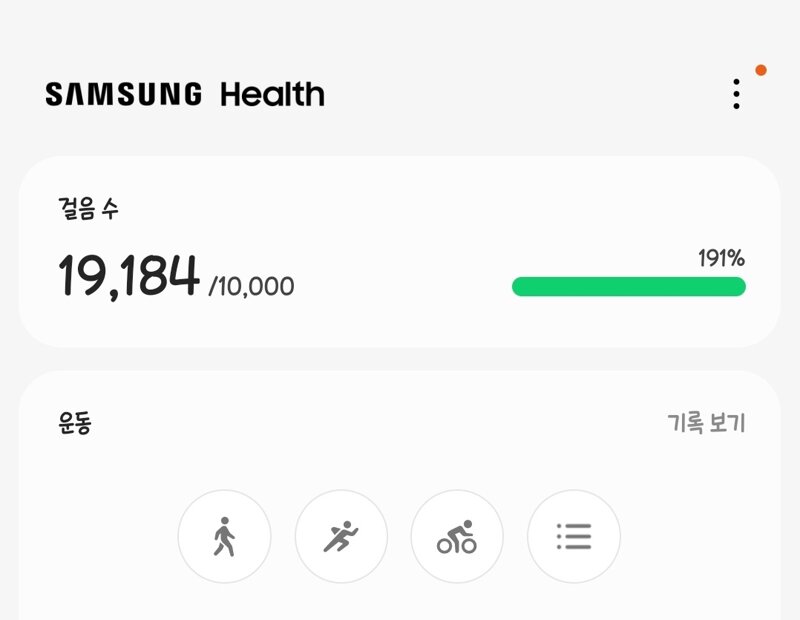Tap the 19,184 step count number
This screenshot has width=800, height=620.
[x=129, y=276]
